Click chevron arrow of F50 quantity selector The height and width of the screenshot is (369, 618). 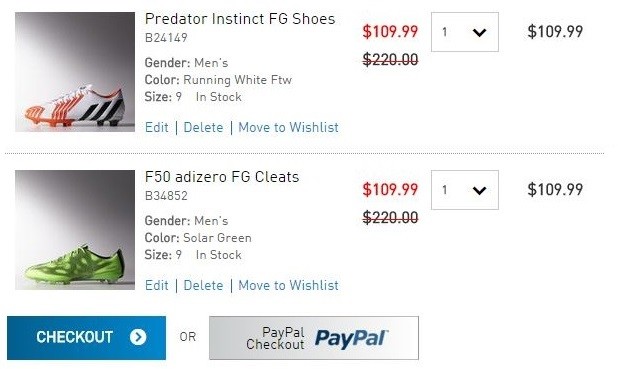click(479, 190)
